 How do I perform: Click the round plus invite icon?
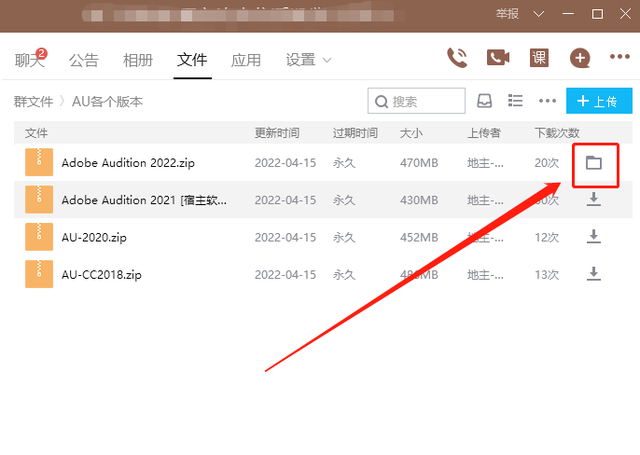(580, 58)
